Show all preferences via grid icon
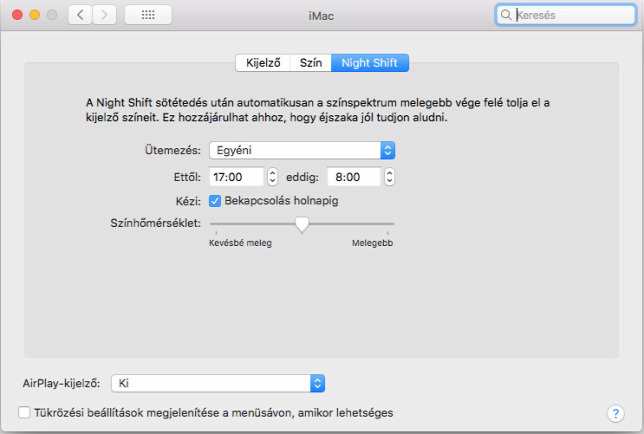The height and width of the screenshot is (434, 644). coord(148,15)
